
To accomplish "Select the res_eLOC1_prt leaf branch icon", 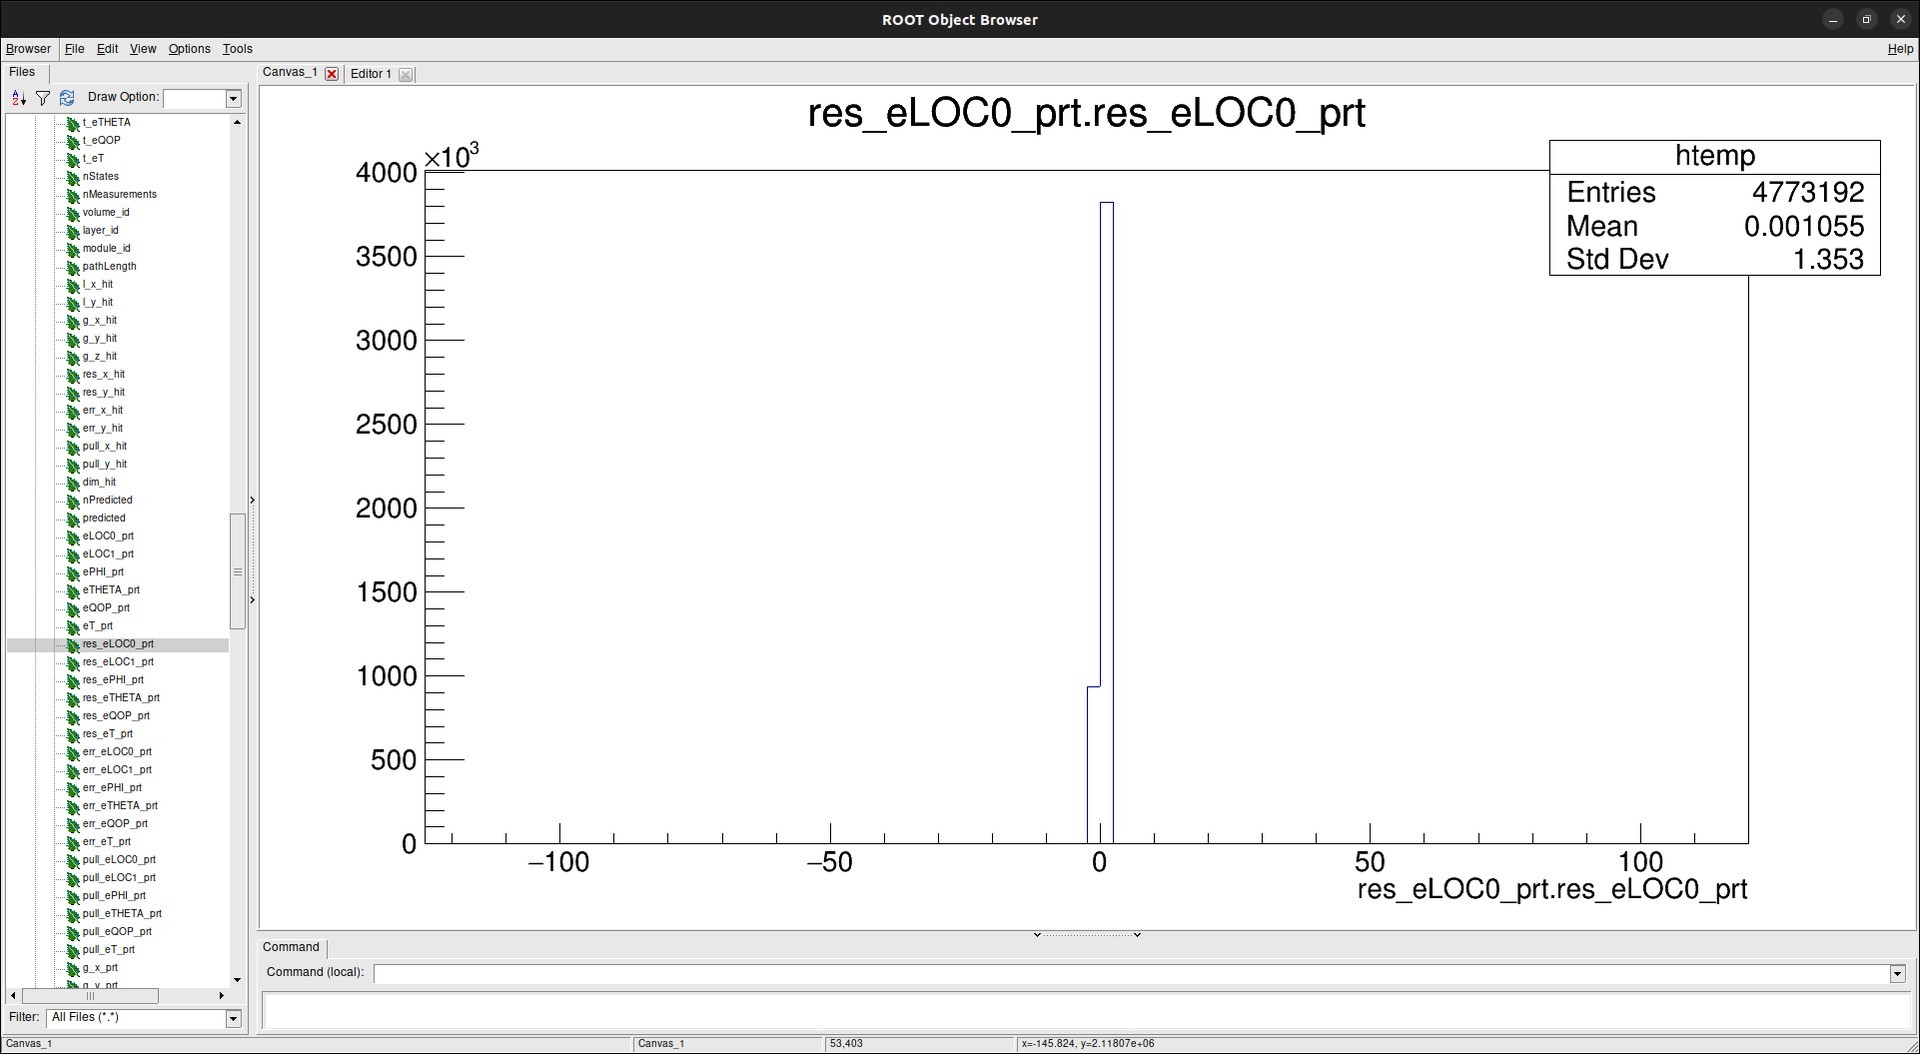I will tap(74, 662).
